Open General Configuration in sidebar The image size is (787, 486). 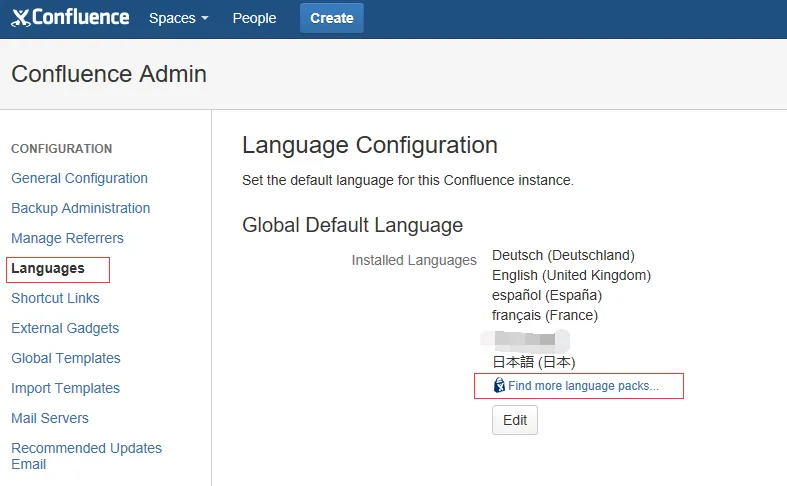(x=79, y=178)
